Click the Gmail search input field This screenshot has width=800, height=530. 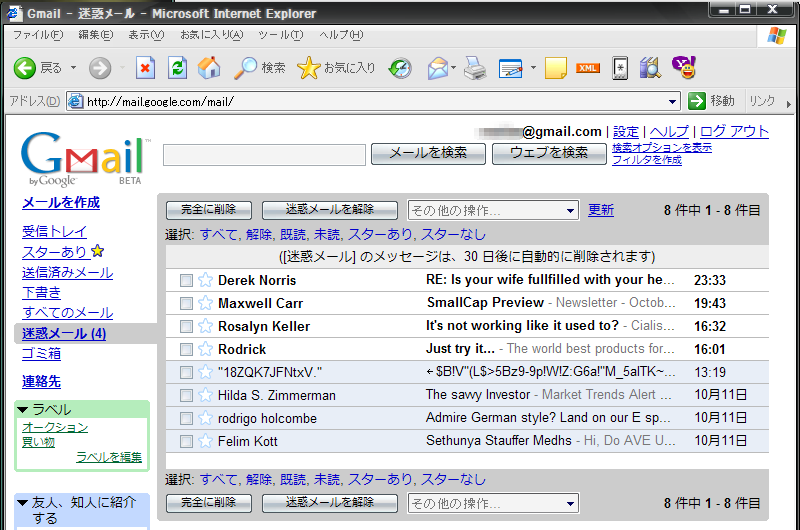point(264,154)
